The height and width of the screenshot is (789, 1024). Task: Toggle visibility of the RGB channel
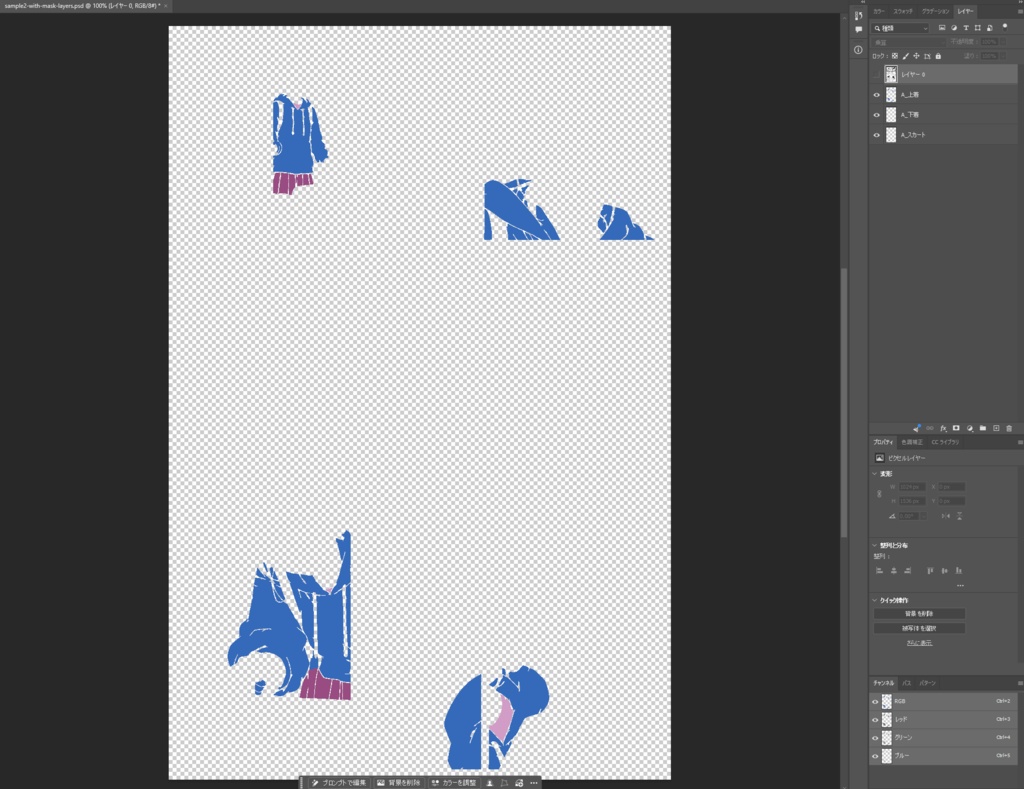pyautogui.click(x=875, y=701)
